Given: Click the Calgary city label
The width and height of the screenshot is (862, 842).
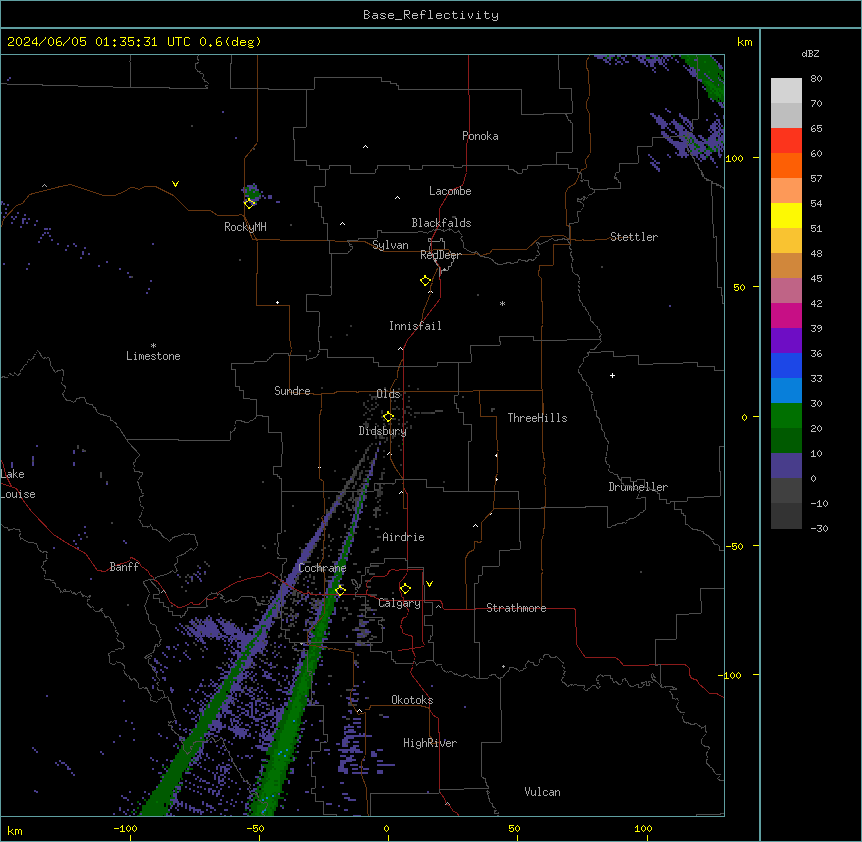Looking at the screenshot, I should click(400, 603).
